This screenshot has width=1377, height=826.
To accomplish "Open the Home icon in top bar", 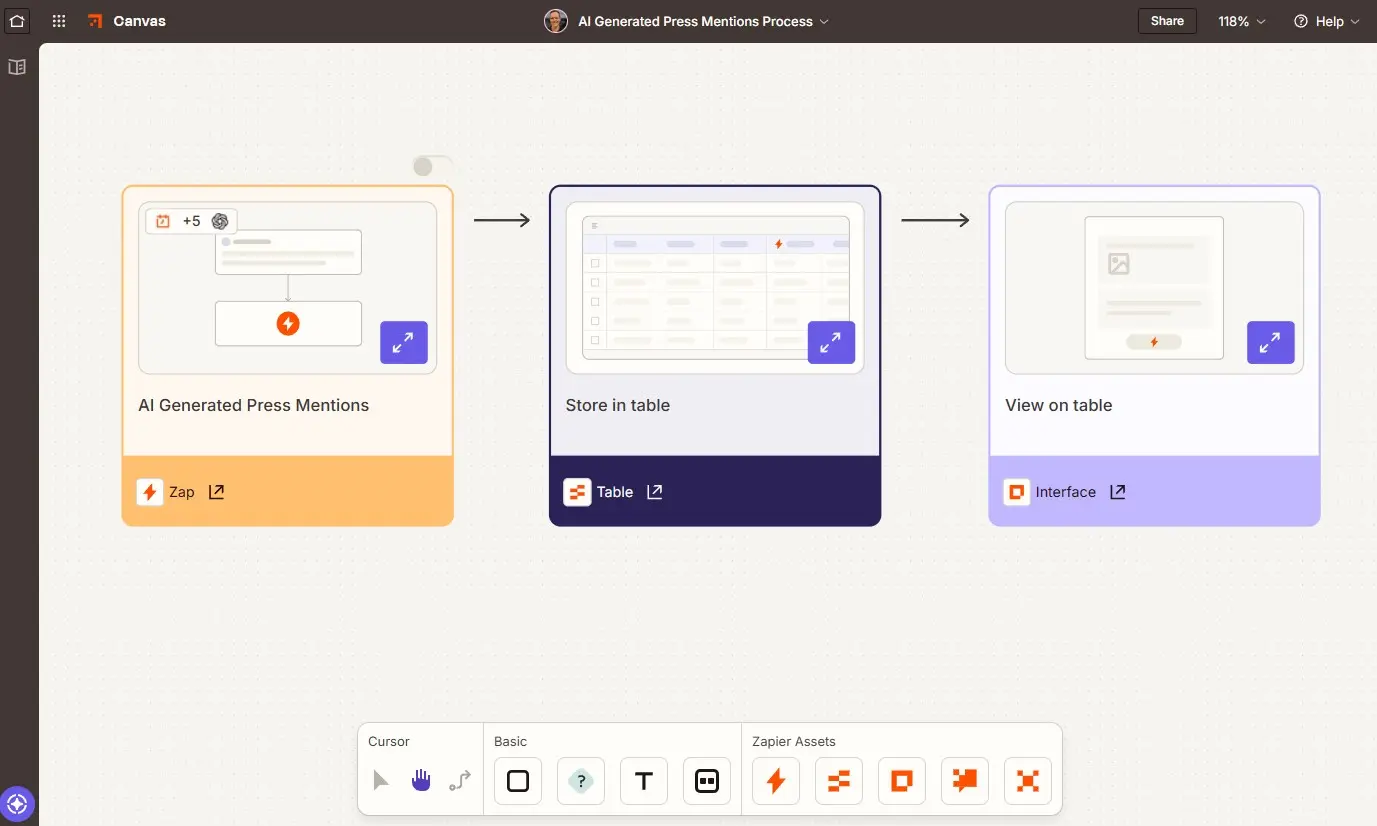I will (x=17, y=21).
